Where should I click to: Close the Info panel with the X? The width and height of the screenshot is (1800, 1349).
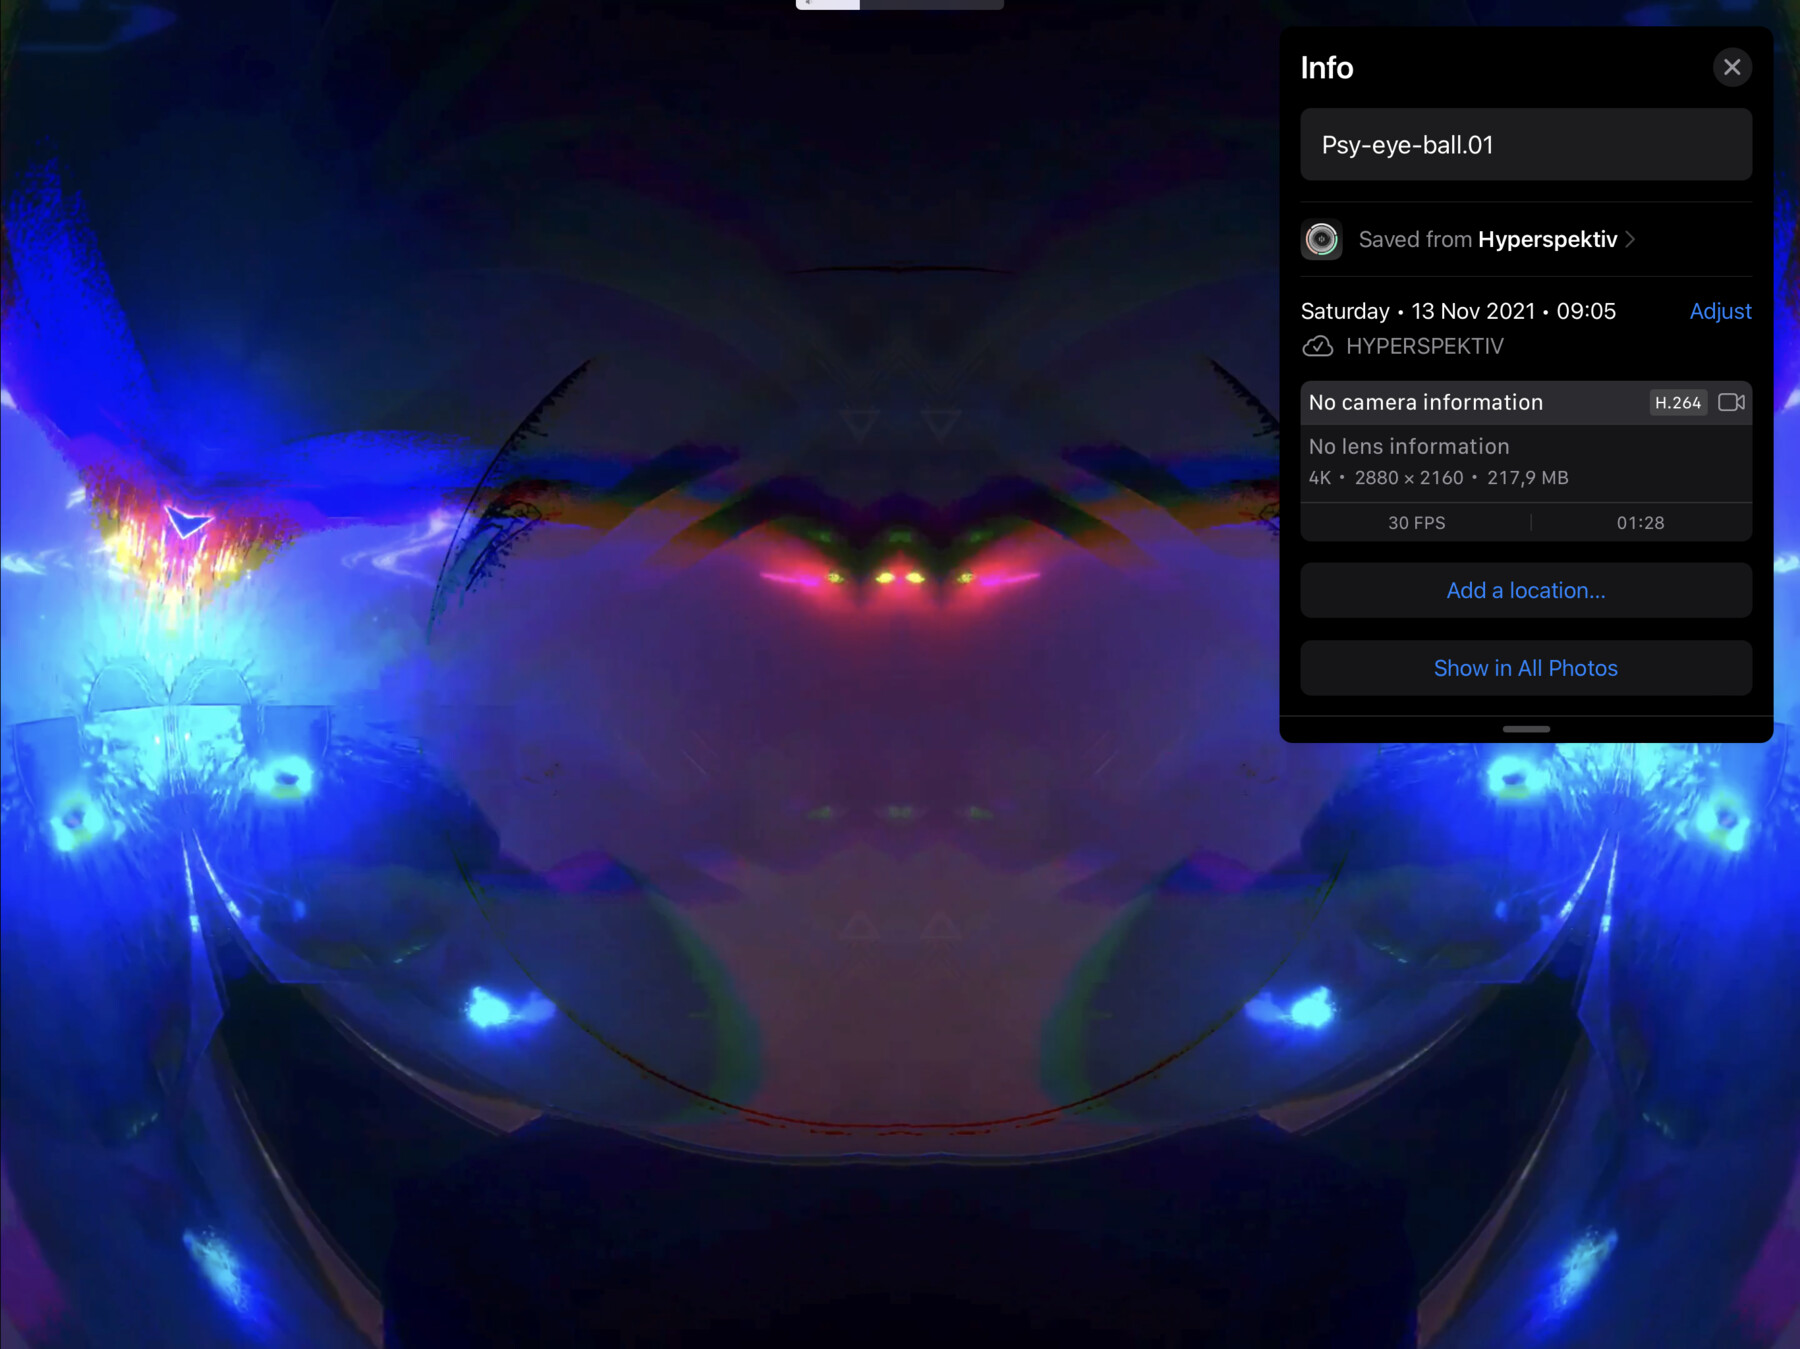click(1732, 67)
